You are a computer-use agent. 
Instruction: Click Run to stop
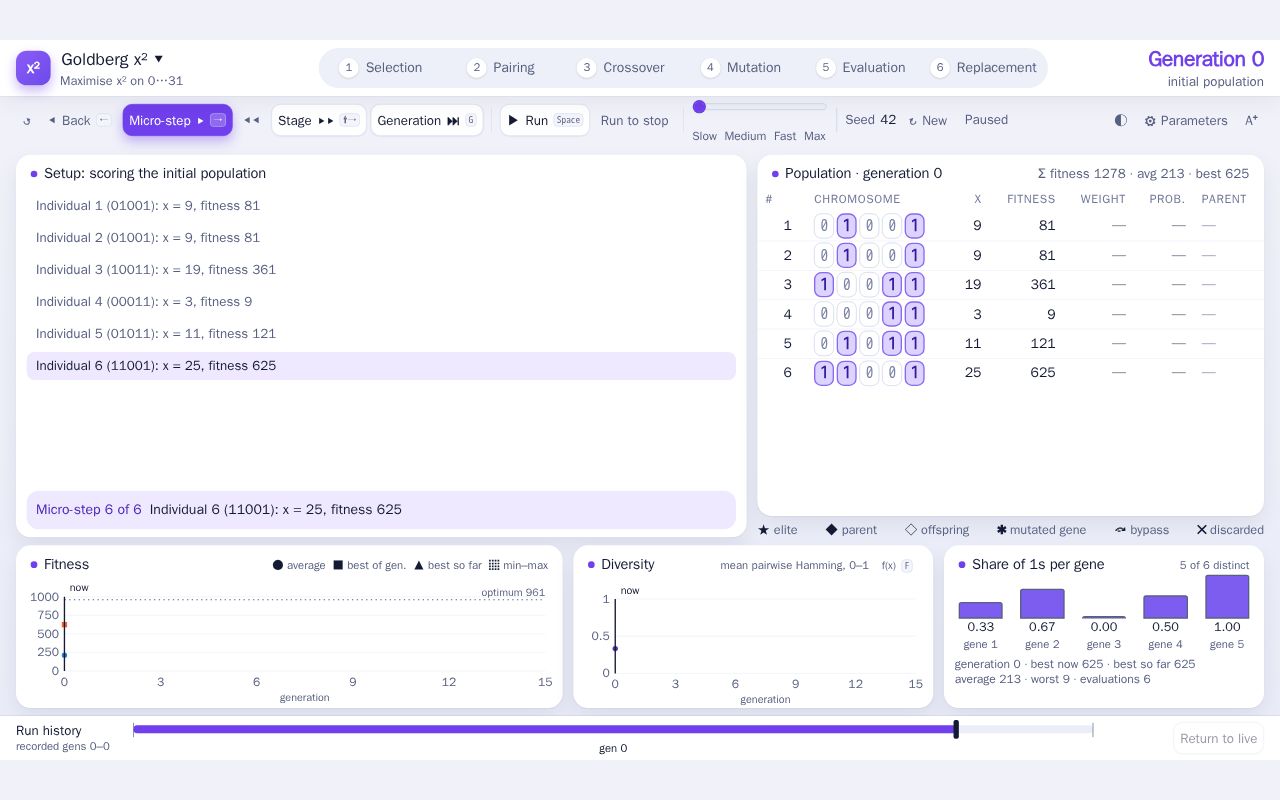pyautogui.click(x=634, y=121)
